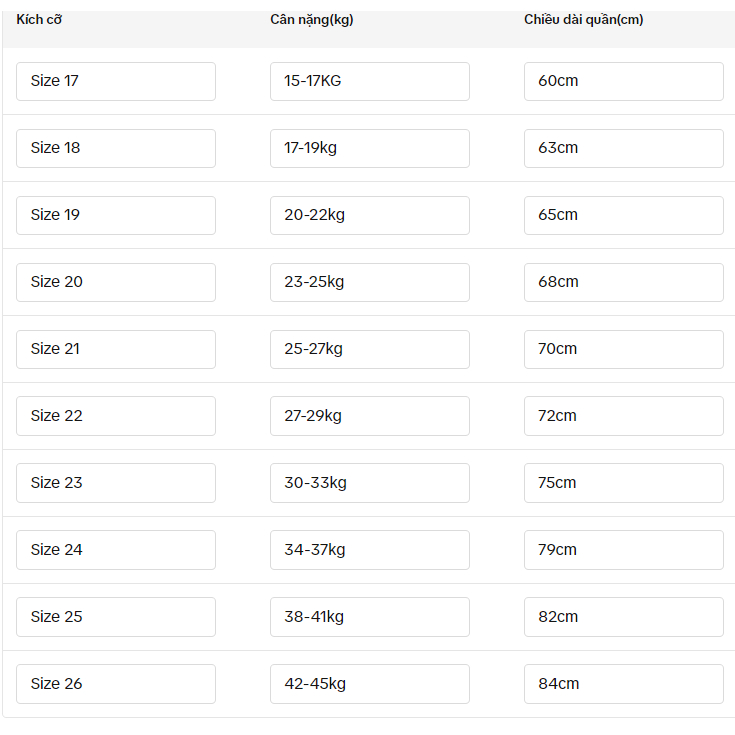The width and height of the screenshot is (735, 735).
Task: Select the Size 23 input
Action: click(x=116, y=483)
